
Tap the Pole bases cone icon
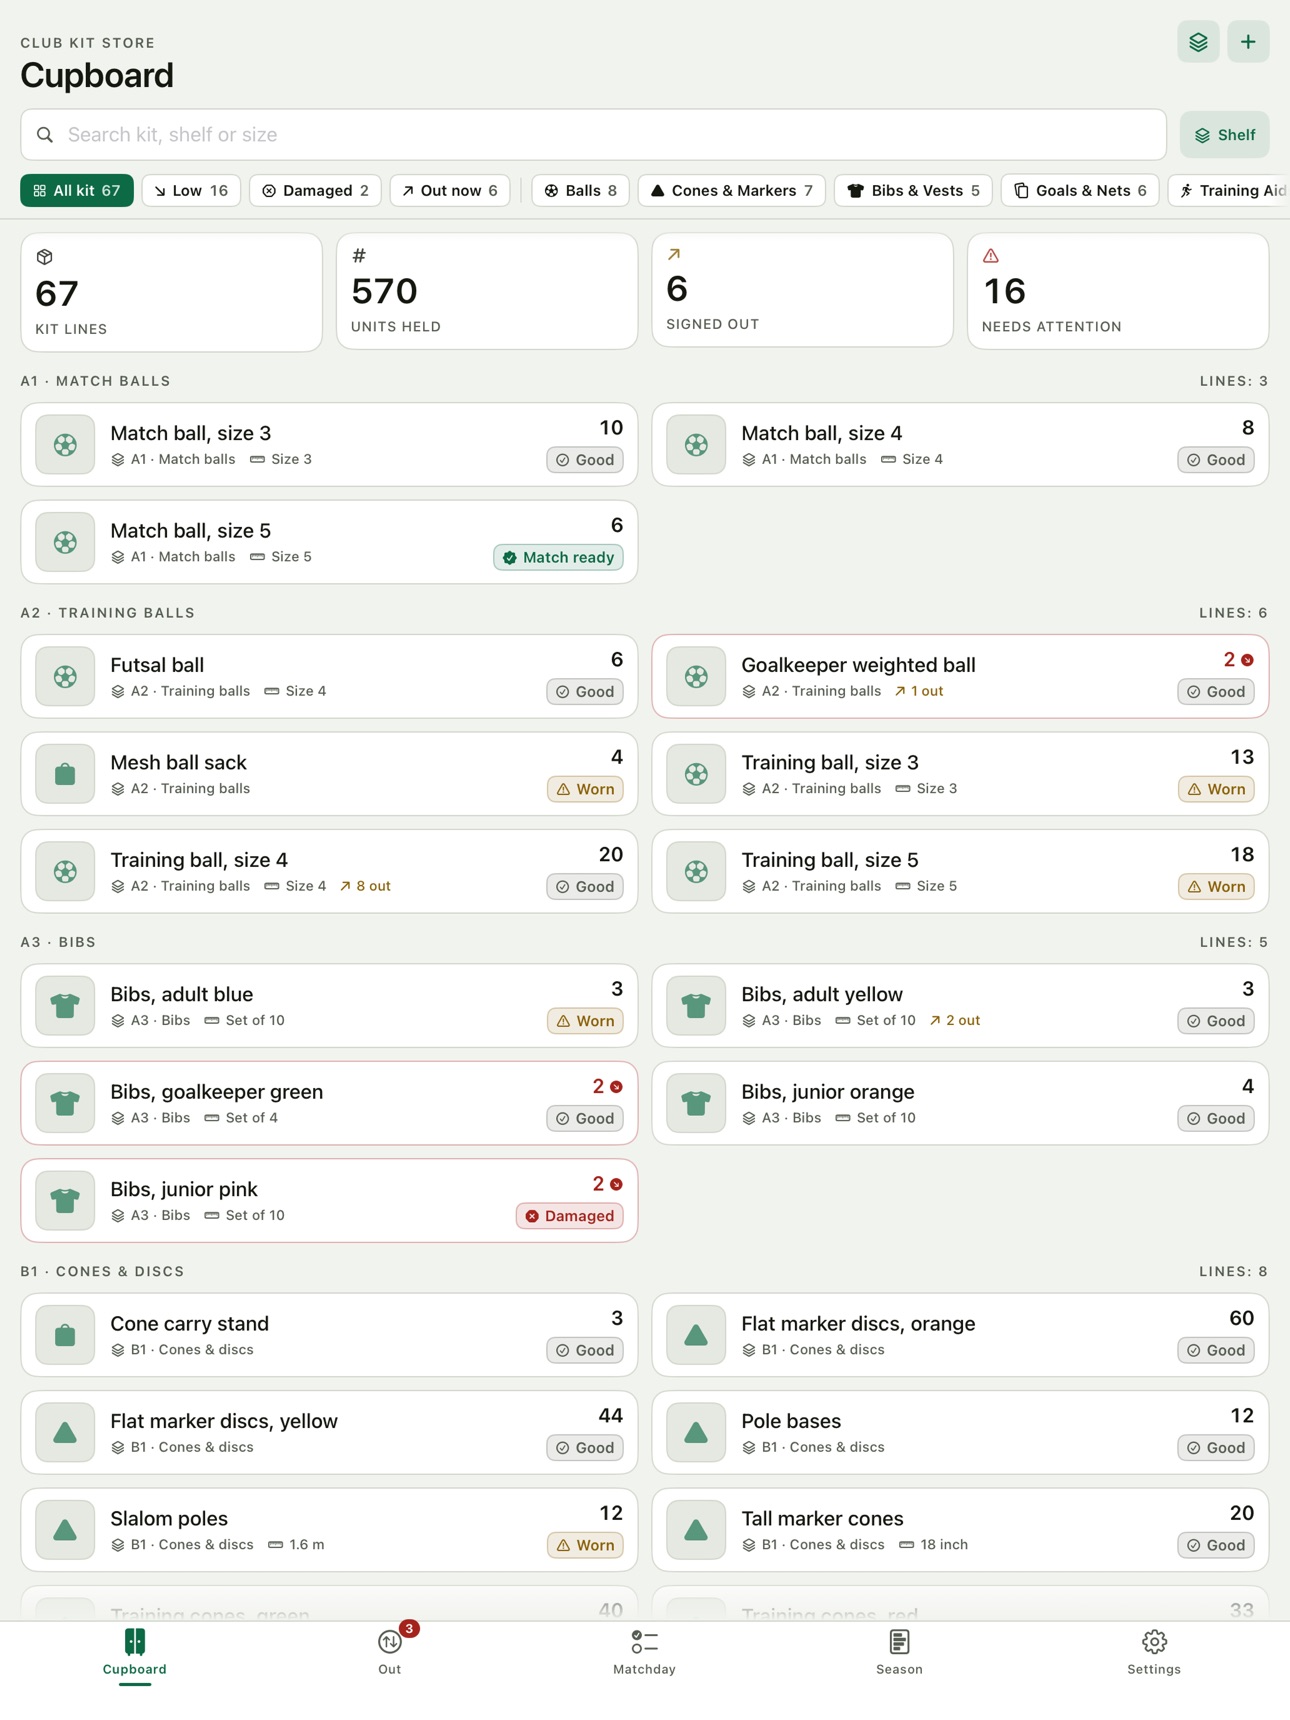(x=696, y=1433)
